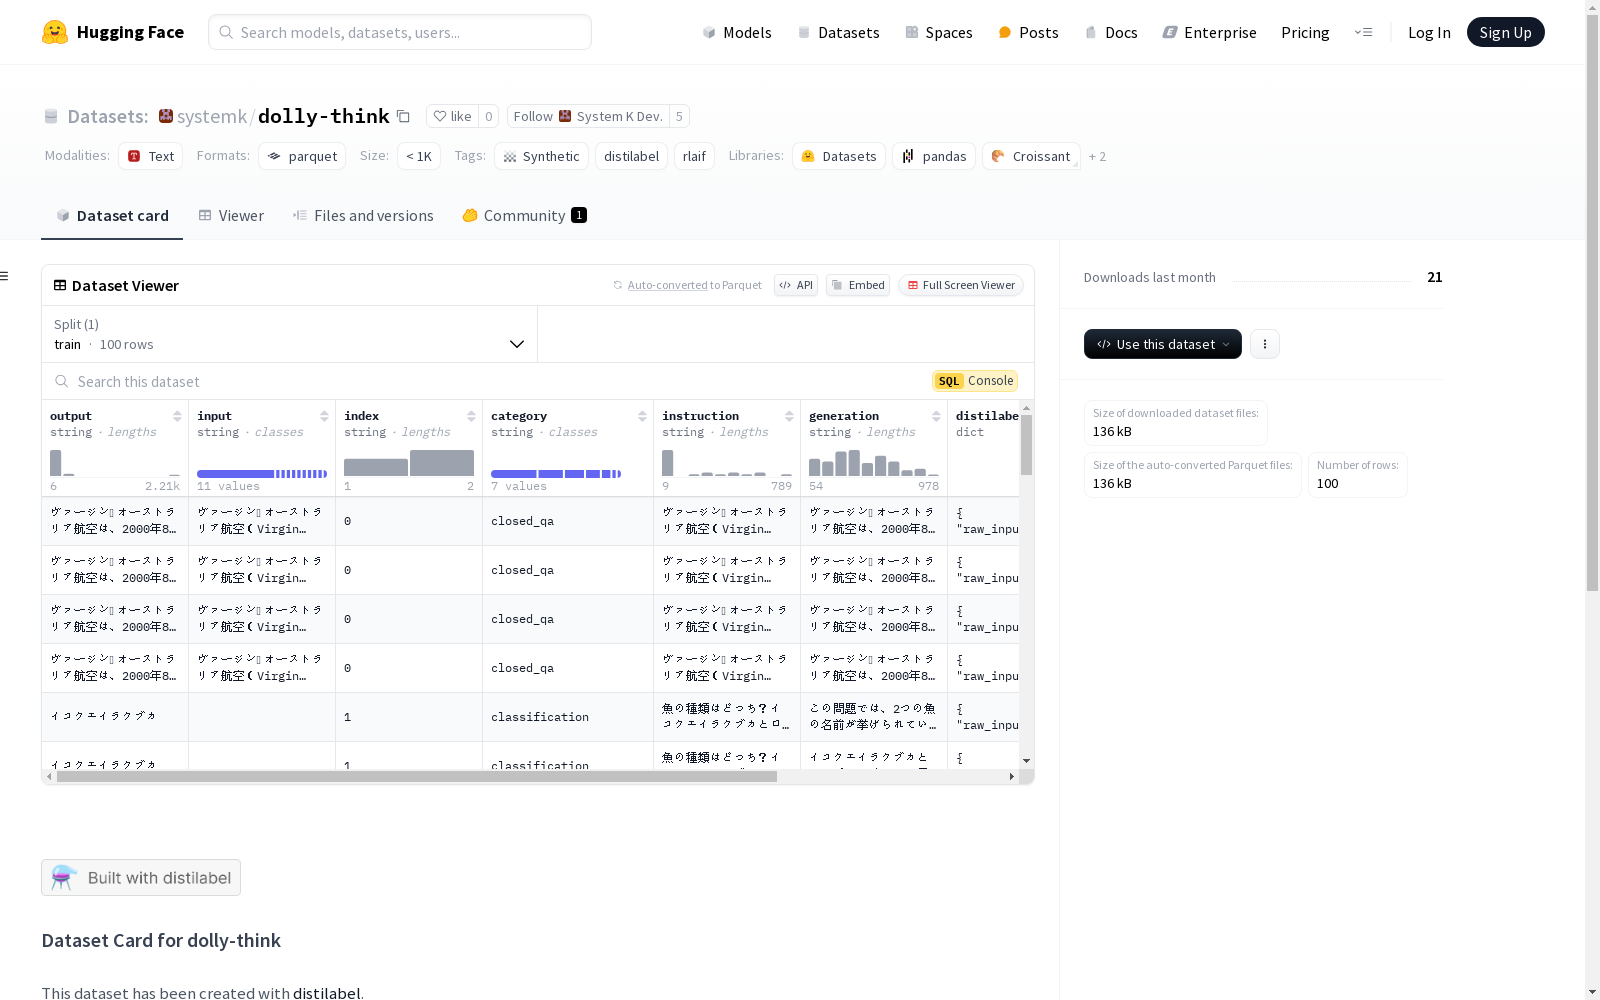Open the Embed option
1600x1000 pixels.
858,285
